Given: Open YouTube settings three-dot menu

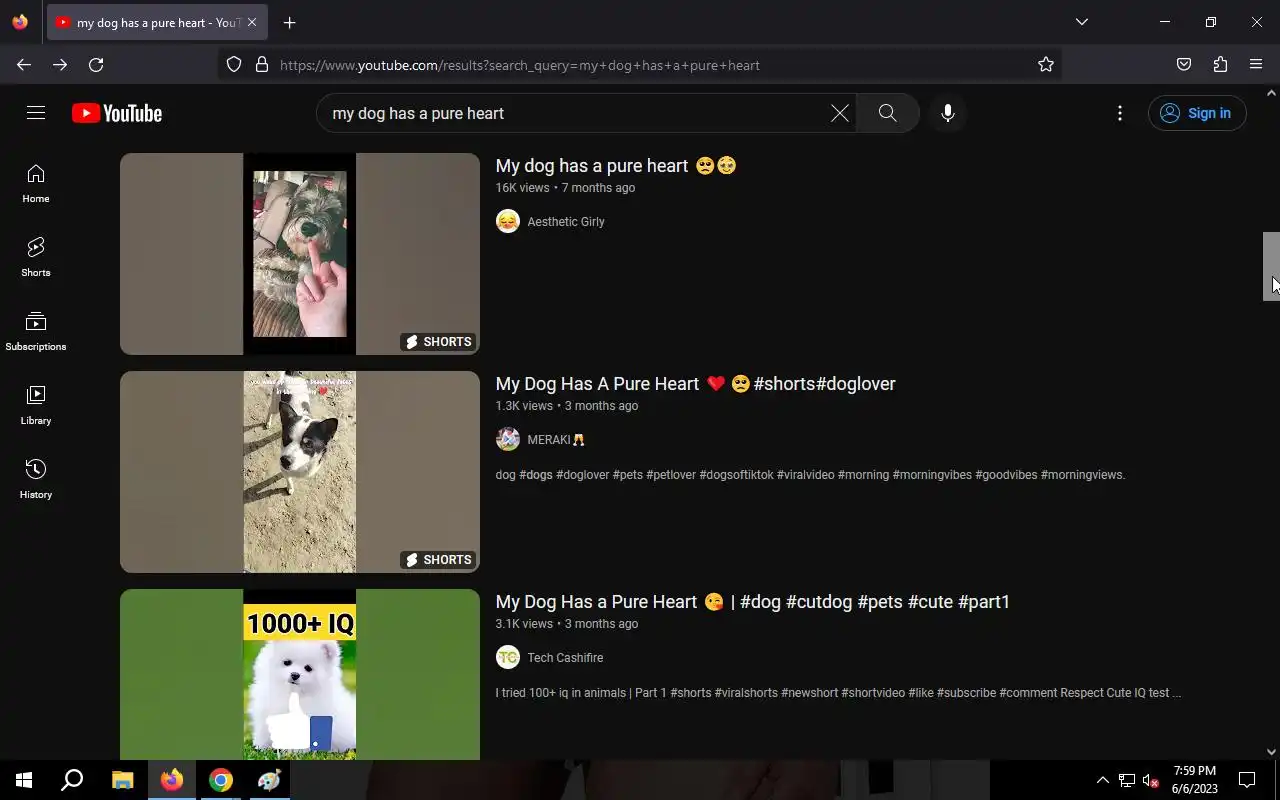Looking at the screenshot, I should (x=1120, y=113).
